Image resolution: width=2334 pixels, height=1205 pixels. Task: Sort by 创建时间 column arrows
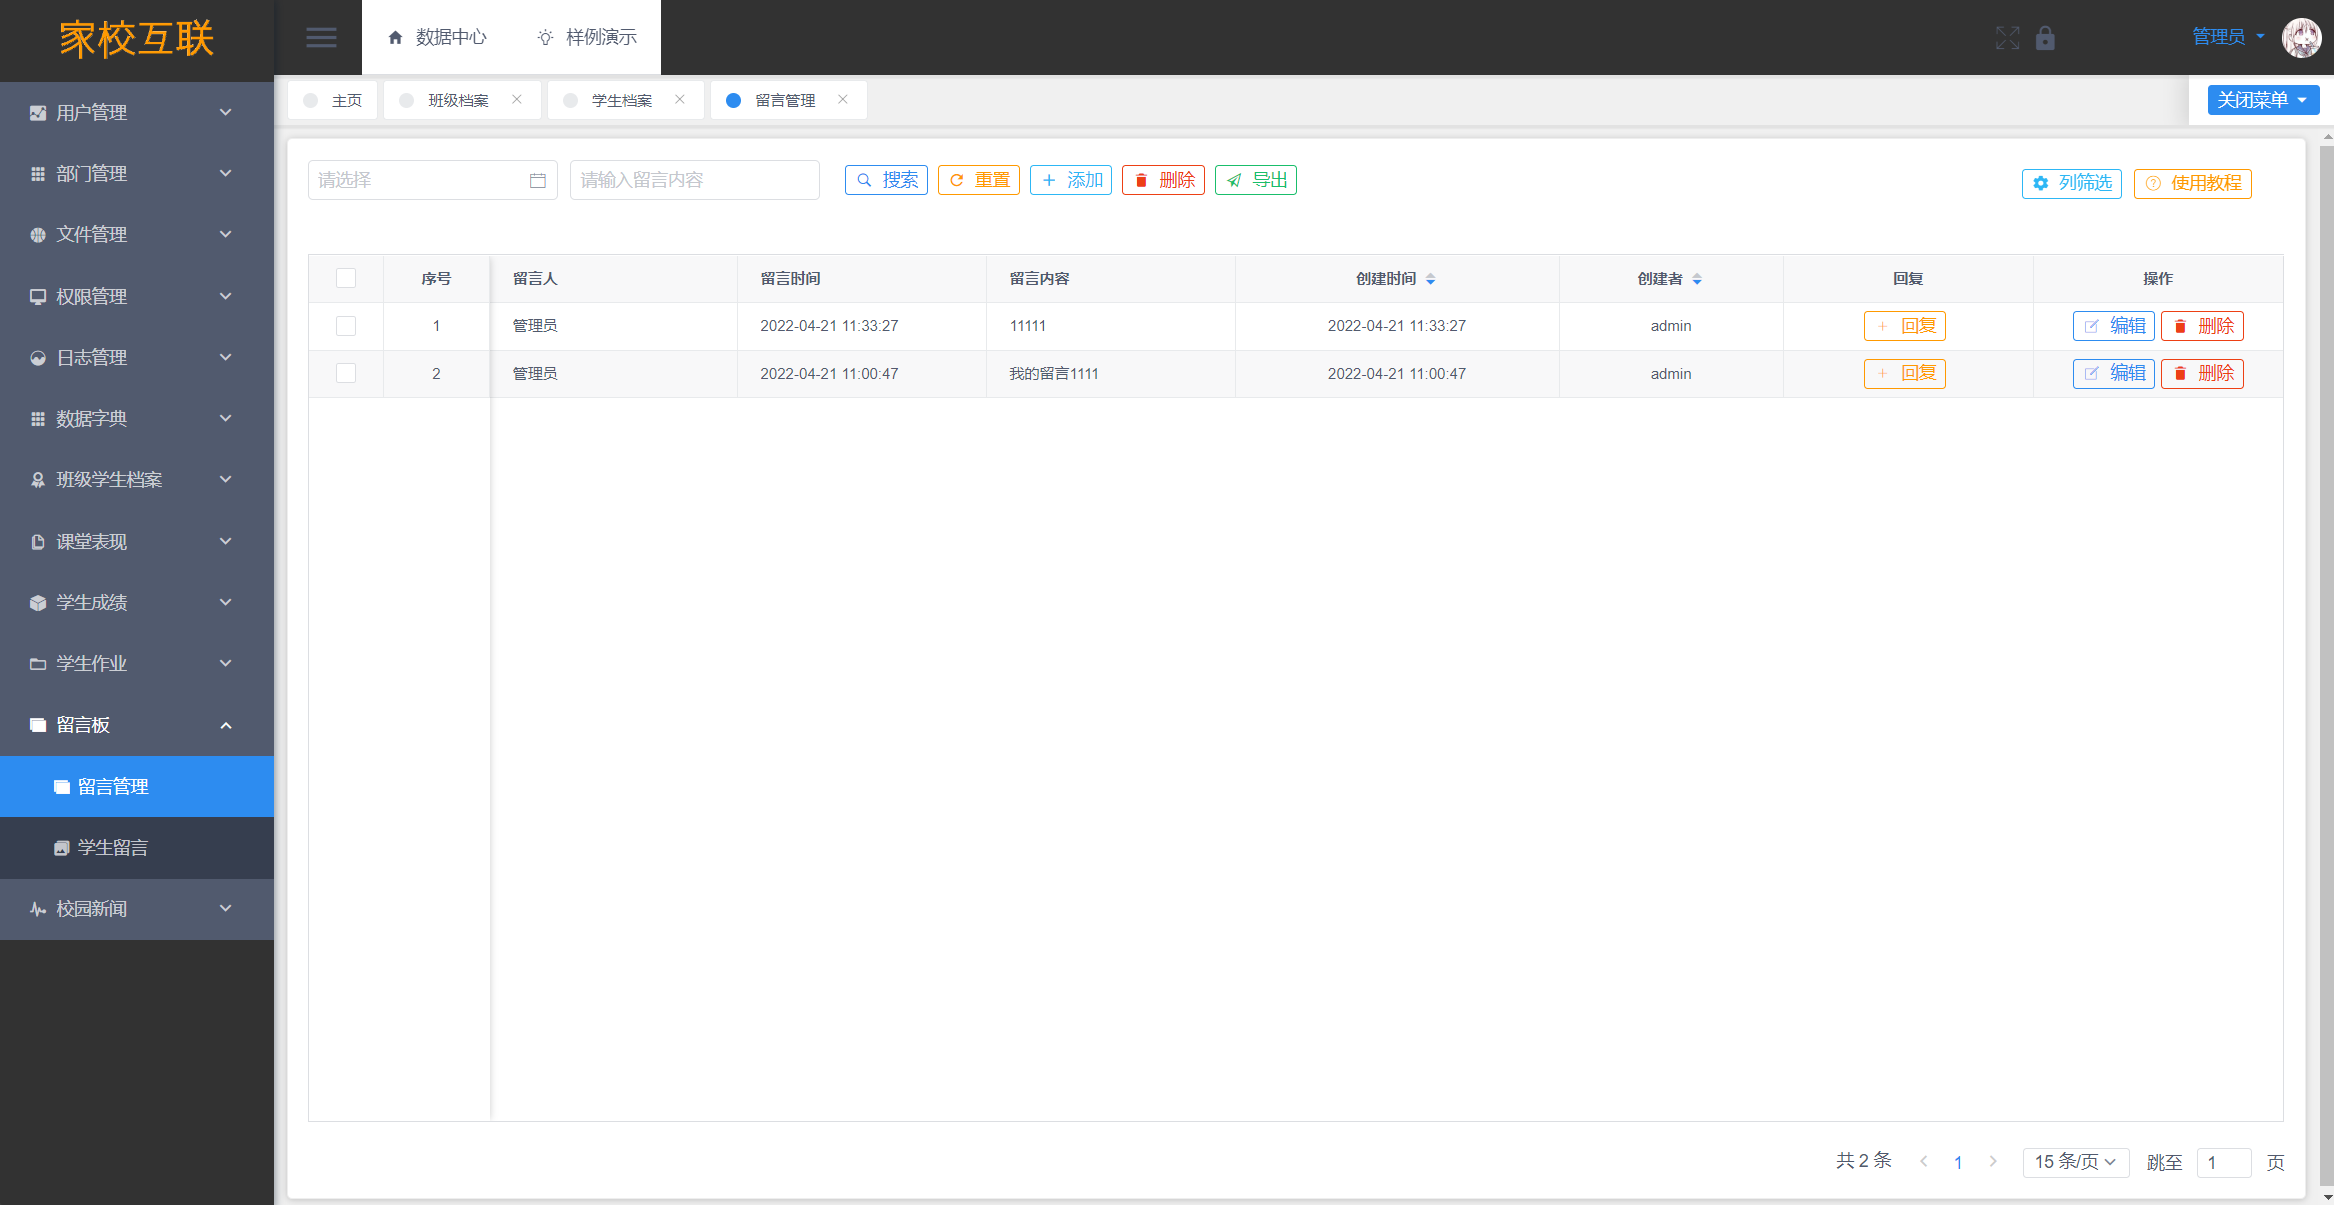pos(1431,280)
